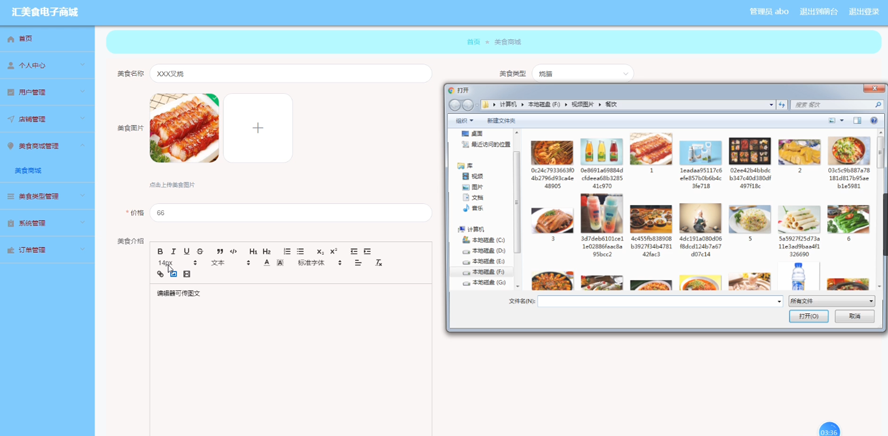
Task: Change the view mode in file dialog
Action: (832, 121)
